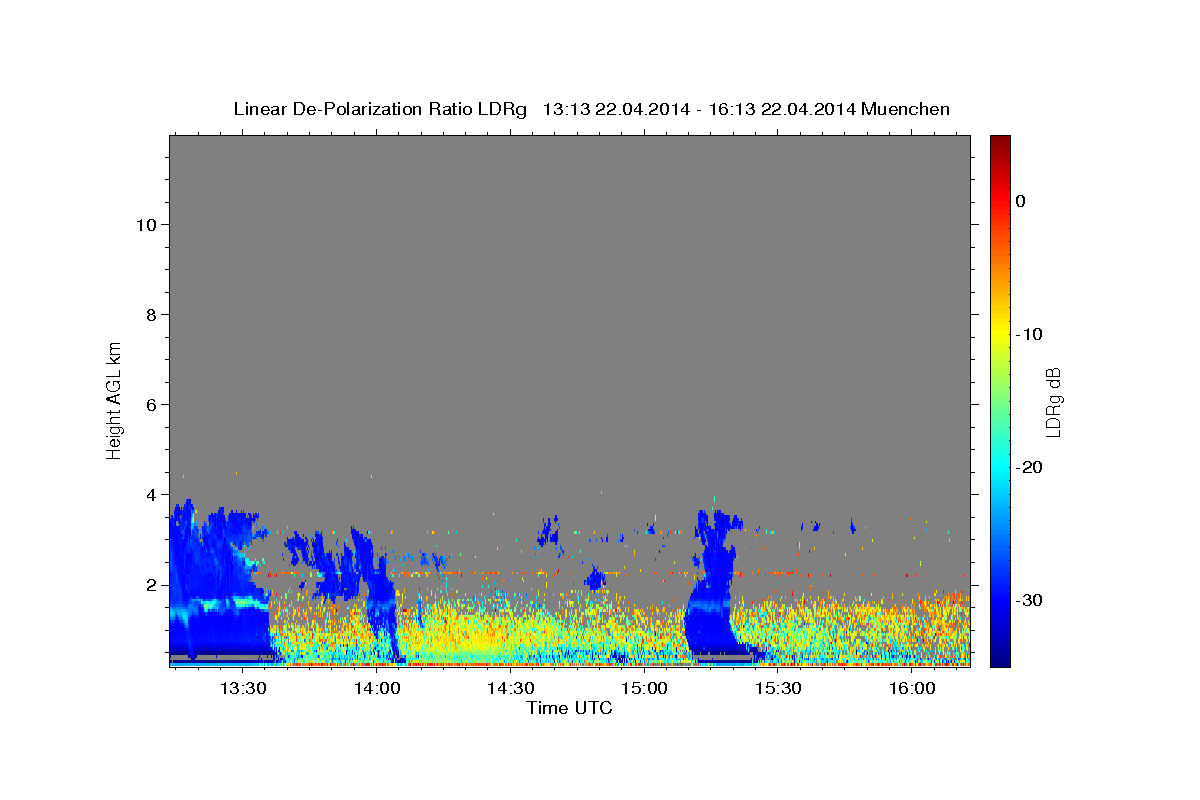The width and height of the screenshot is (1200, 800).
Task: Click the plot title 'Linear De-Polarization Ratio LDRg'
Action: [x=380, y=109]
